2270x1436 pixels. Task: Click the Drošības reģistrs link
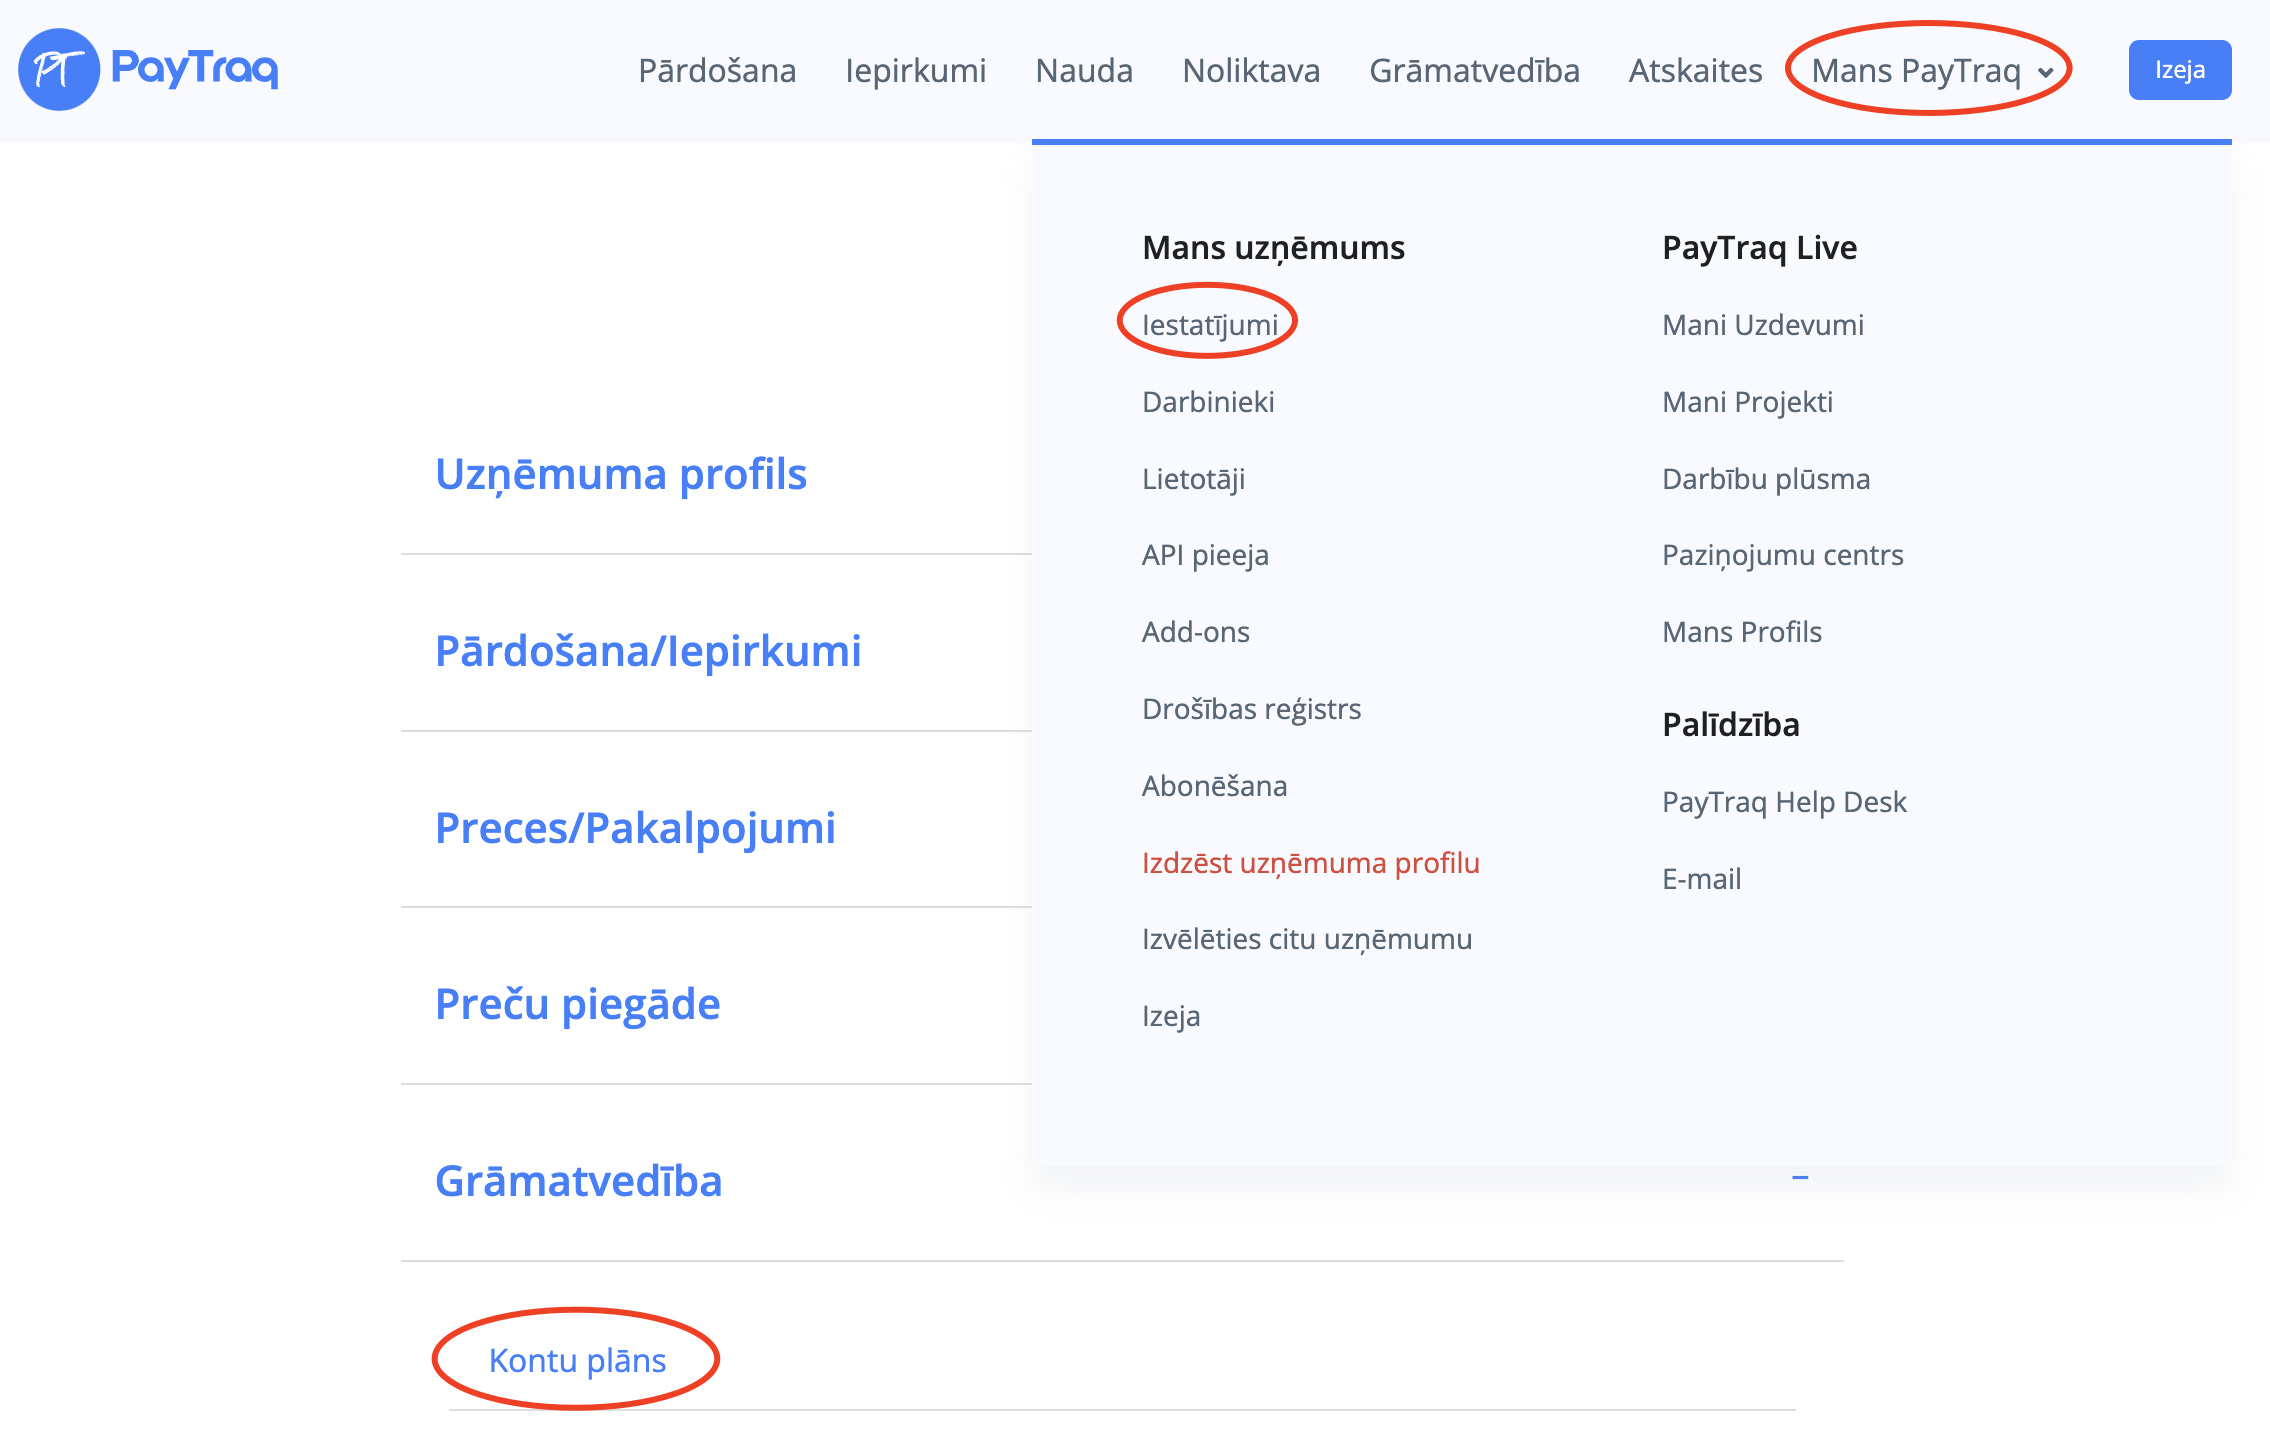click(1251, 709)
